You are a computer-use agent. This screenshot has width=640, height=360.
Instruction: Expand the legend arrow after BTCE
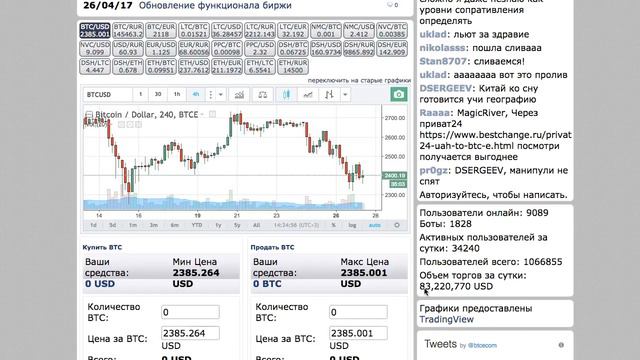[202, 115]
